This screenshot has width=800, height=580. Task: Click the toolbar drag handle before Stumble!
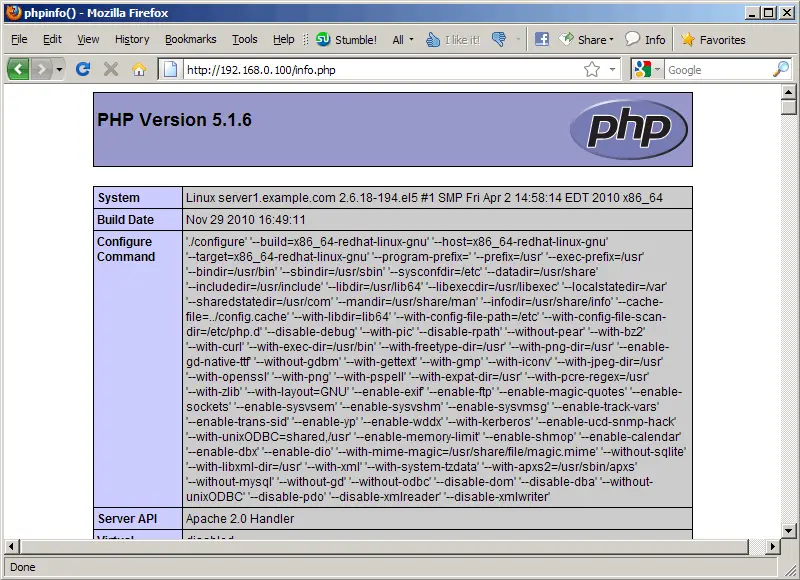(x=306, y=40)
